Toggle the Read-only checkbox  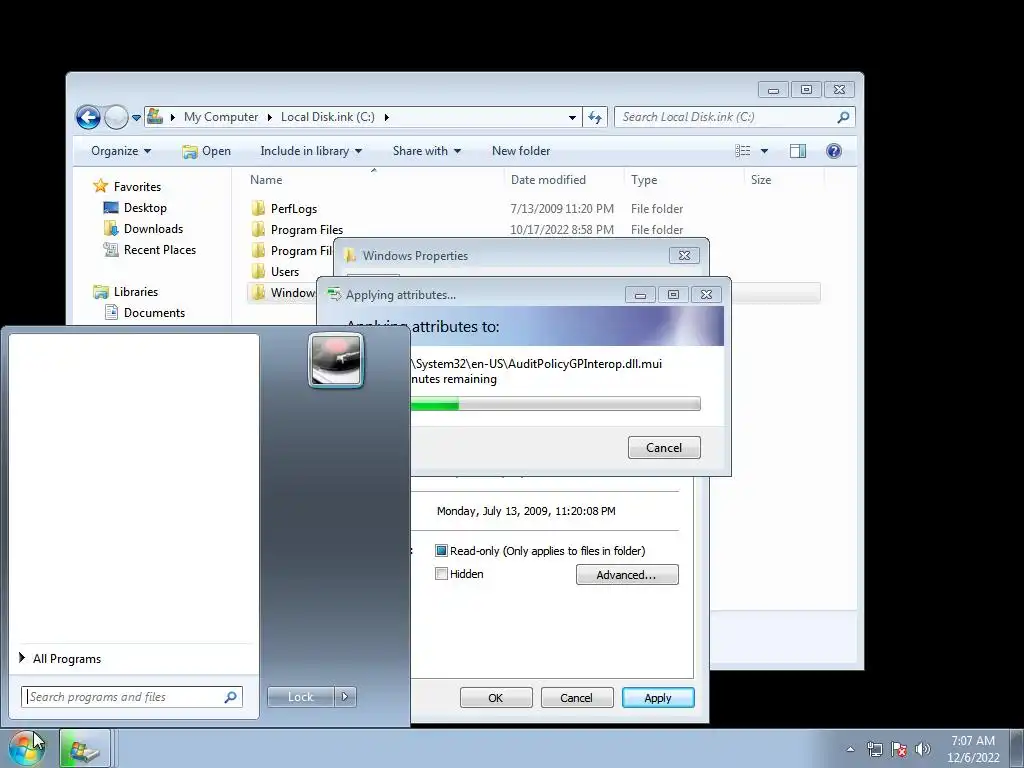pos(441,551)
